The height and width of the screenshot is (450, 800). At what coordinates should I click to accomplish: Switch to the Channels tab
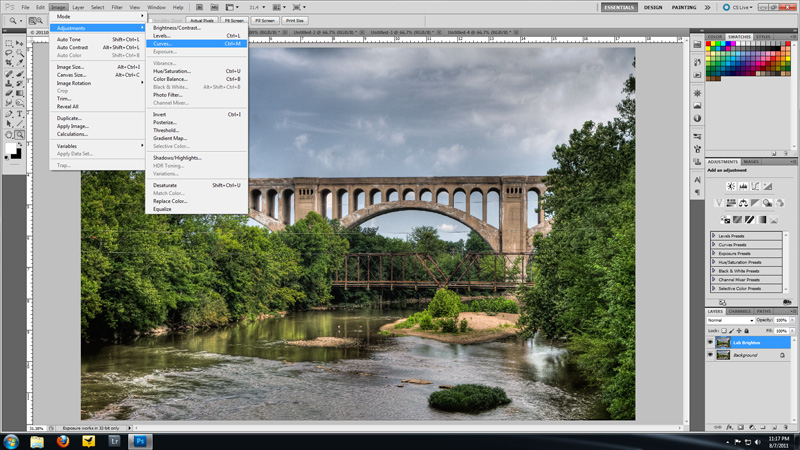[x=739, y=311]
